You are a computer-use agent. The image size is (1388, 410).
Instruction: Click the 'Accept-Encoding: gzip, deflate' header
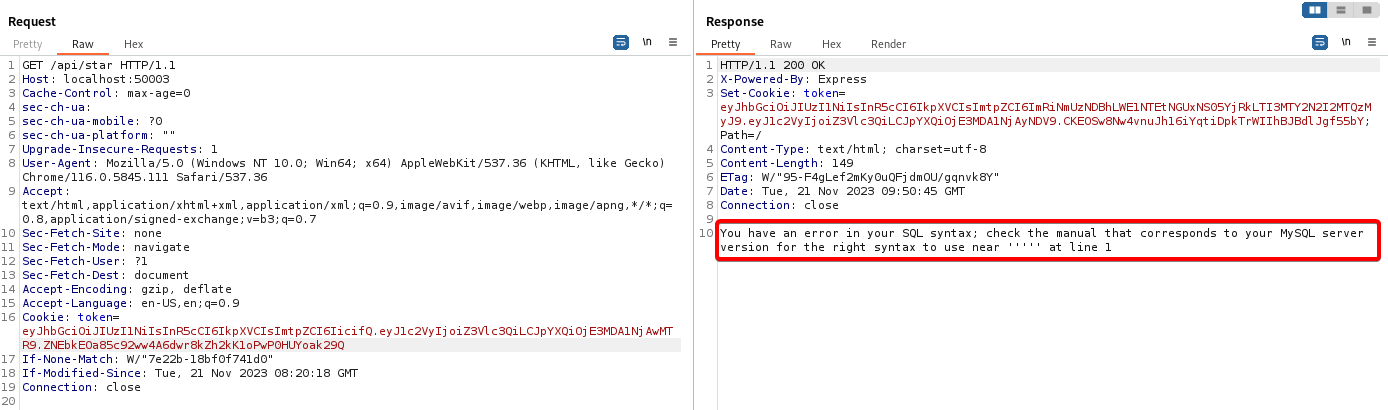tap(127, 289)
